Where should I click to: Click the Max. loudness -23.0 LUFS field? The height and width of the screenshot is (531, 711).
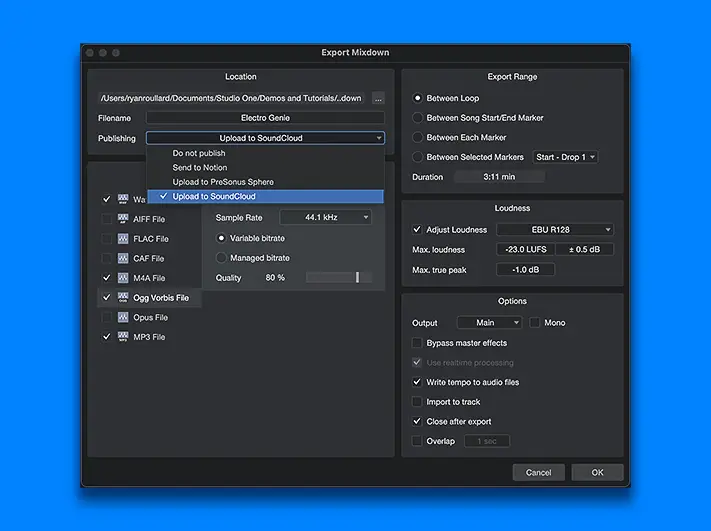526,249
